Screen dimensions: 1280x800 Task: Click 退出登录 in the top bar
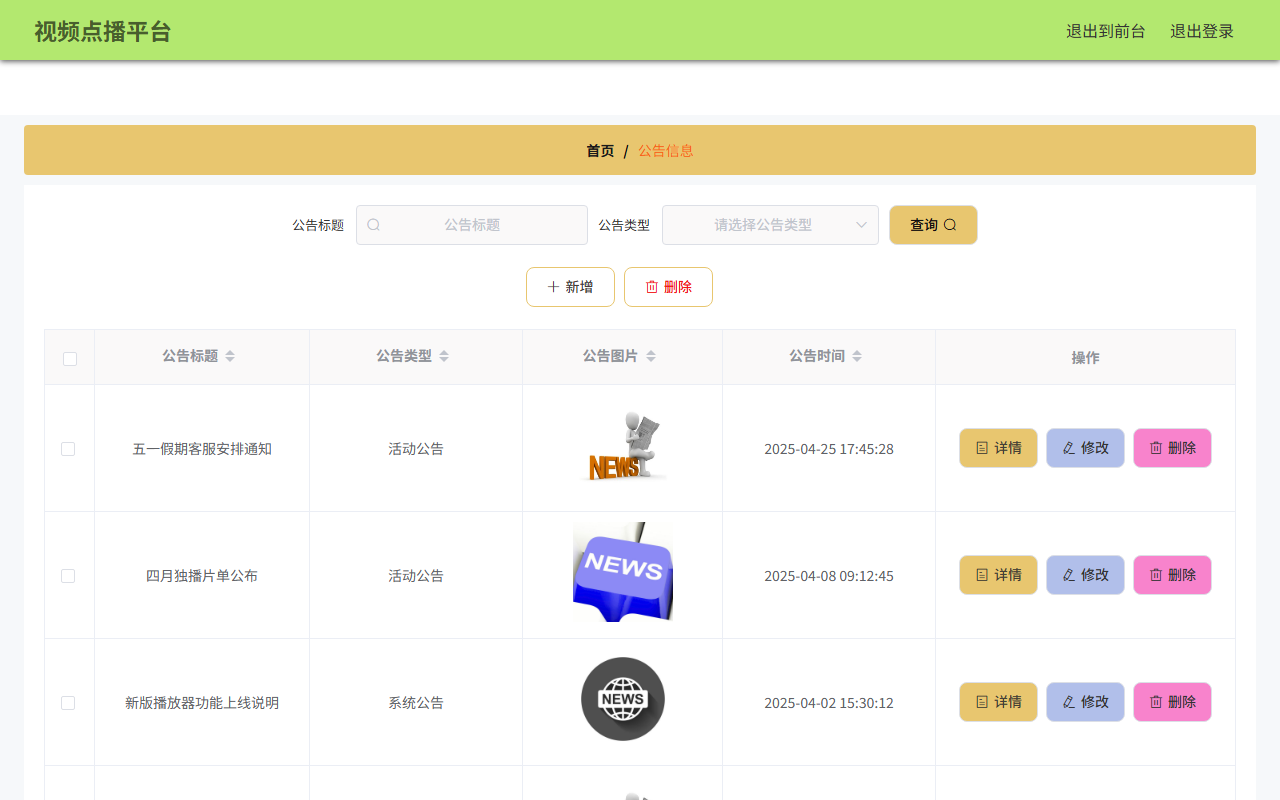[1202, 31]
